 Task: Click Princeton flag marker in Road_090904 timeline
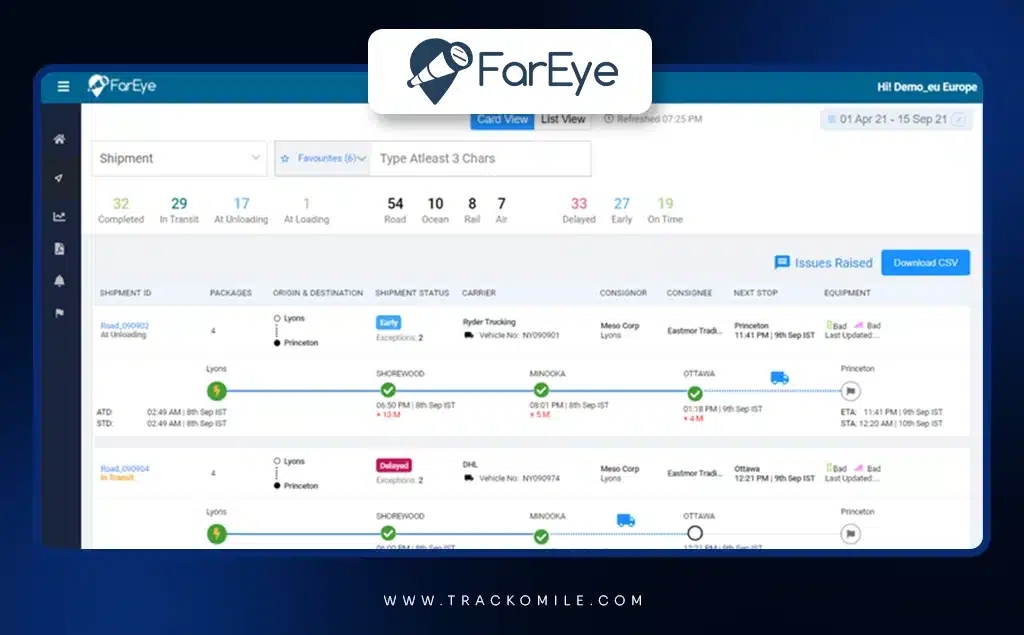(x=850, y=534)
